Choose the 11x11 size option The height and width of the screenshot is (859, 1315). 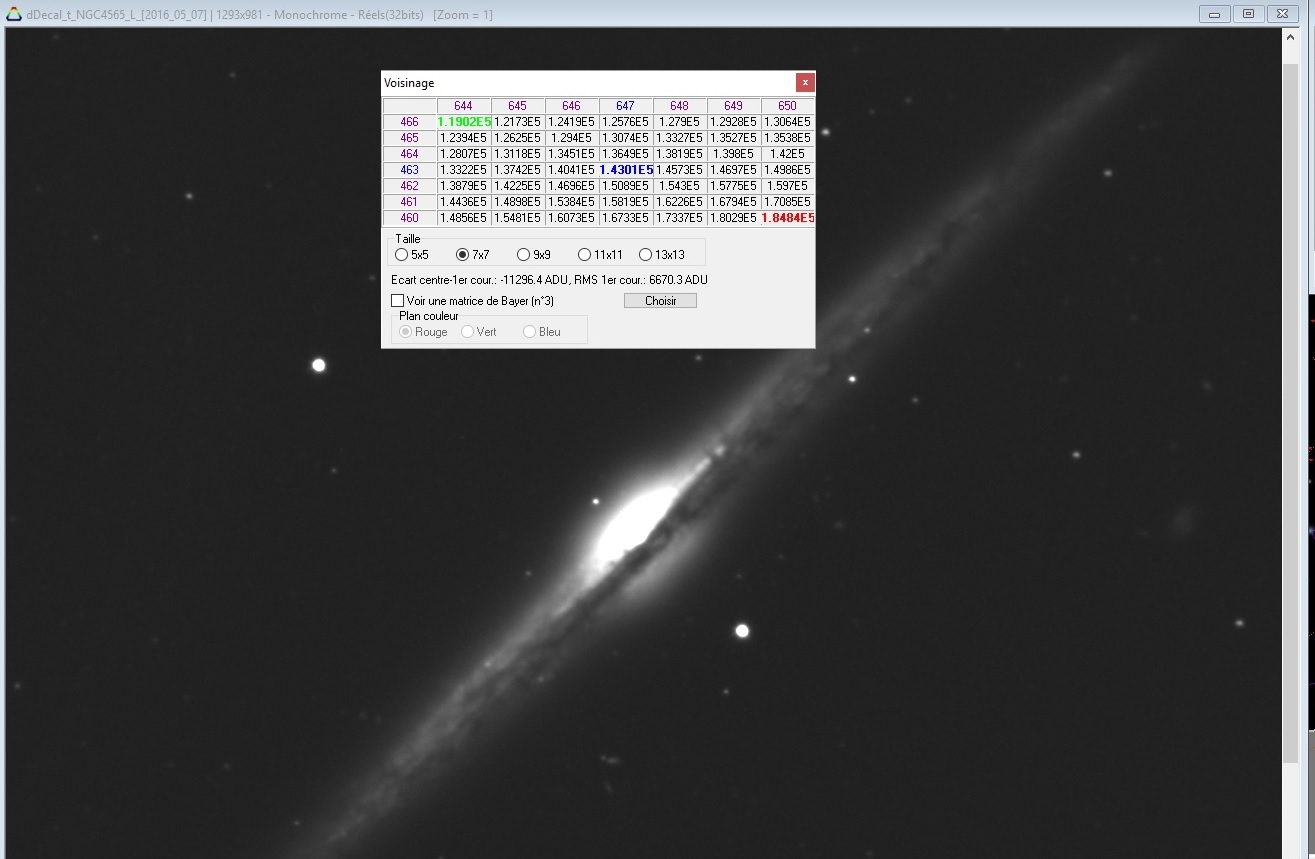coord(584,255)
